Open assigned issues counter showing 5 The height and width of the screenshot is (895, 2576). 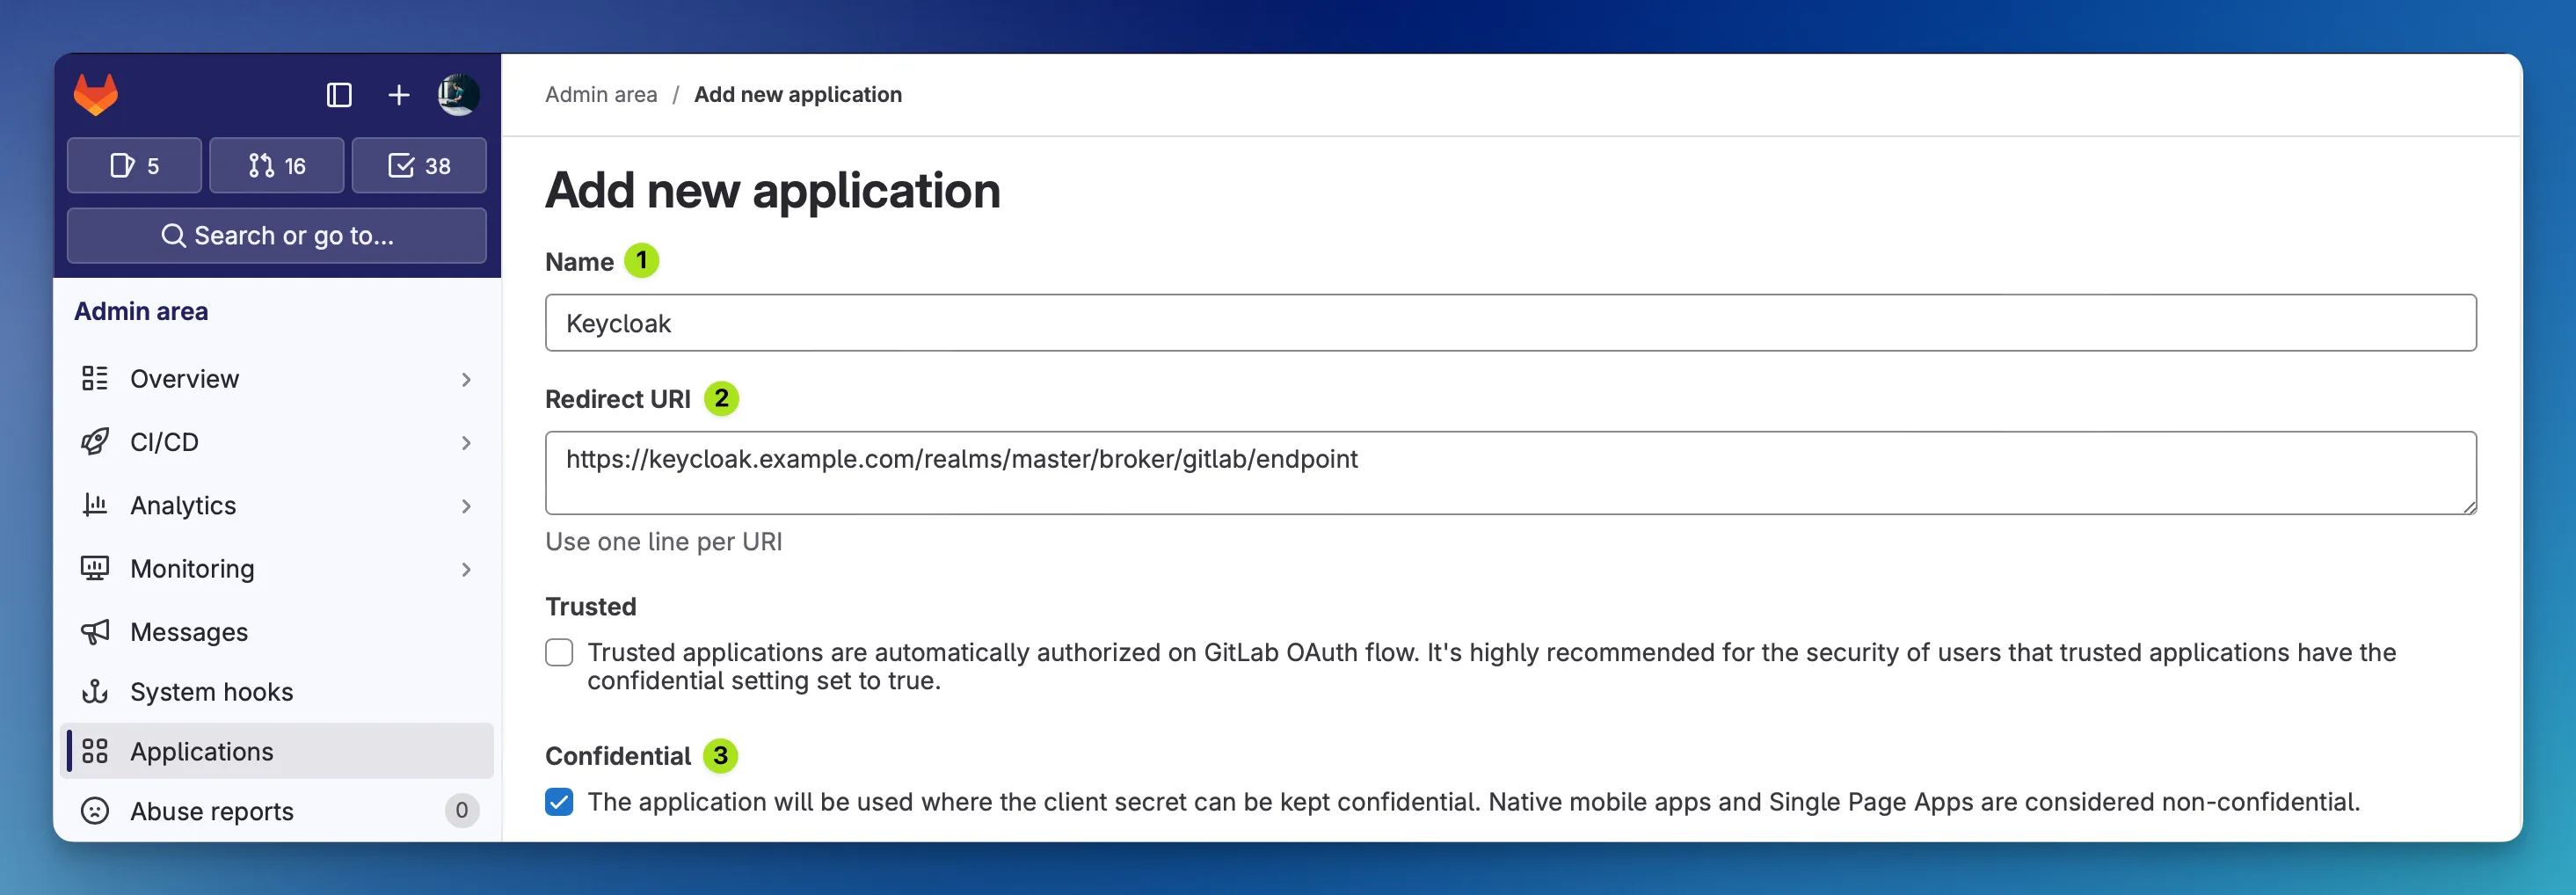click(135, 165)
